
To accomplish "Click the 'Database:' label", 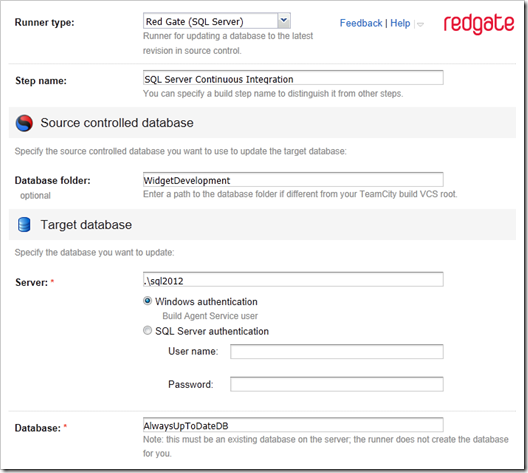I will pyautogui.click(x=38, y=428).
